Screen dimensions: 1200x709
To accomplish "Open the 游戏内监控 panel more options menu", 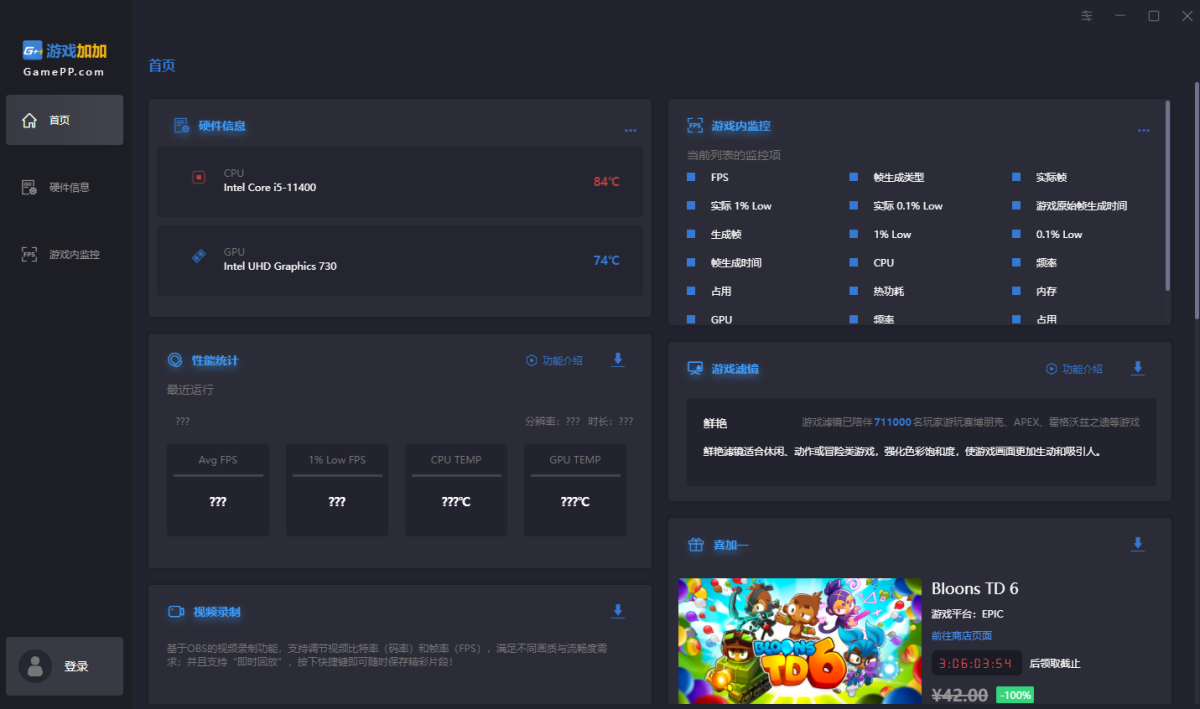I will coord(1143,130).
